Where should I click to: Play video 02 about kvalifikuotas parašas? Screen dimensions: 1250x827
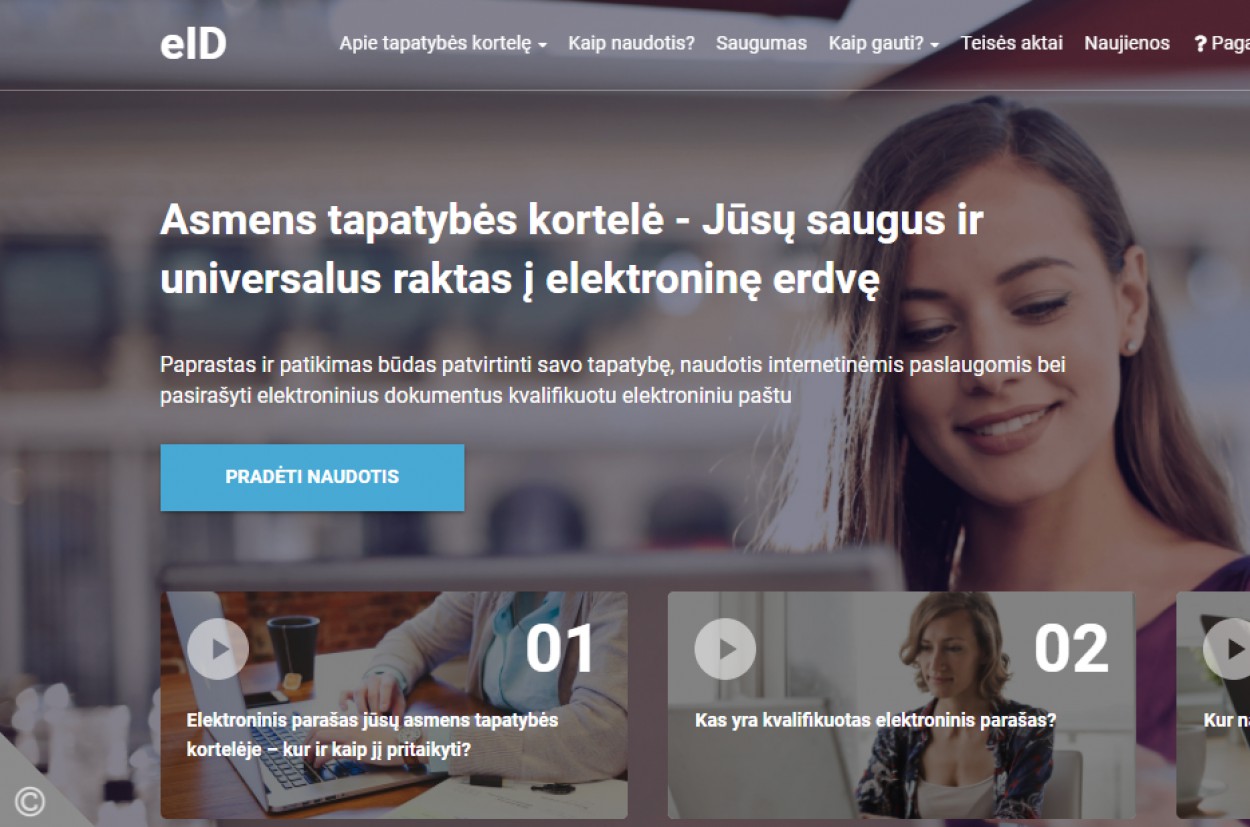pyautogui.click(x=725, y=649)
